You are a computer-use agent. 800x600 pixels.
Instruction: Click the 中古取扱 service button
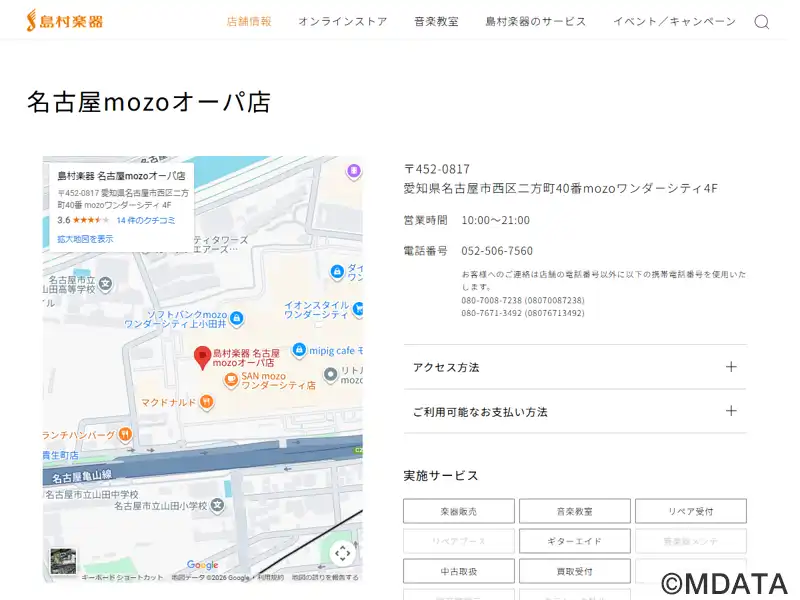coord(459,571)
